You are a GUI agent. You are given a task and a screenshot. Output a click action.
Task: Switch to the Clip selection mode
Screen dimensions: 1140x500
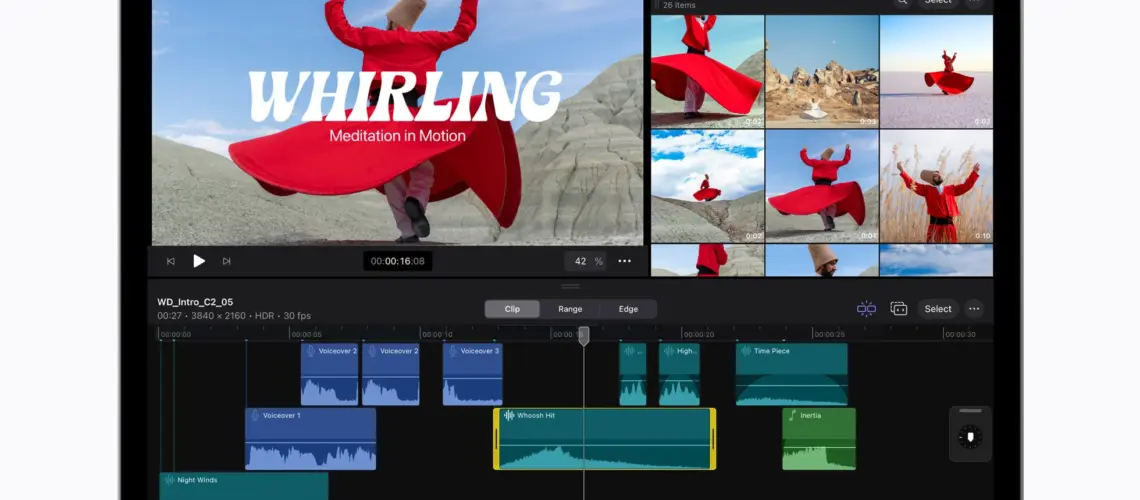[512, 309]
